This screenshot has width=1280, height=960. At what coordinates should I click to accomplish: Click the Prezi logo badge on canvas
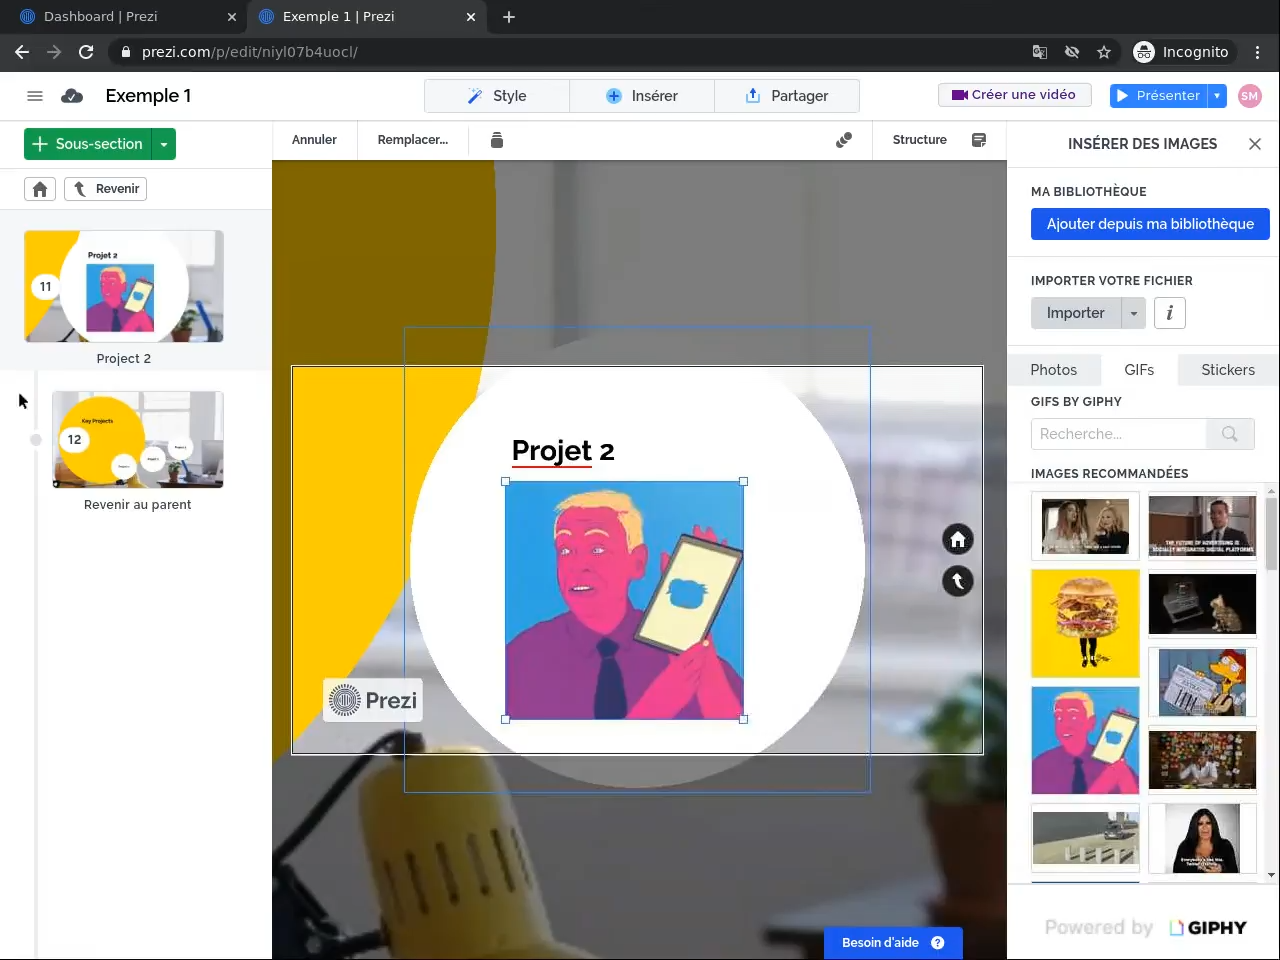(372, 700)
